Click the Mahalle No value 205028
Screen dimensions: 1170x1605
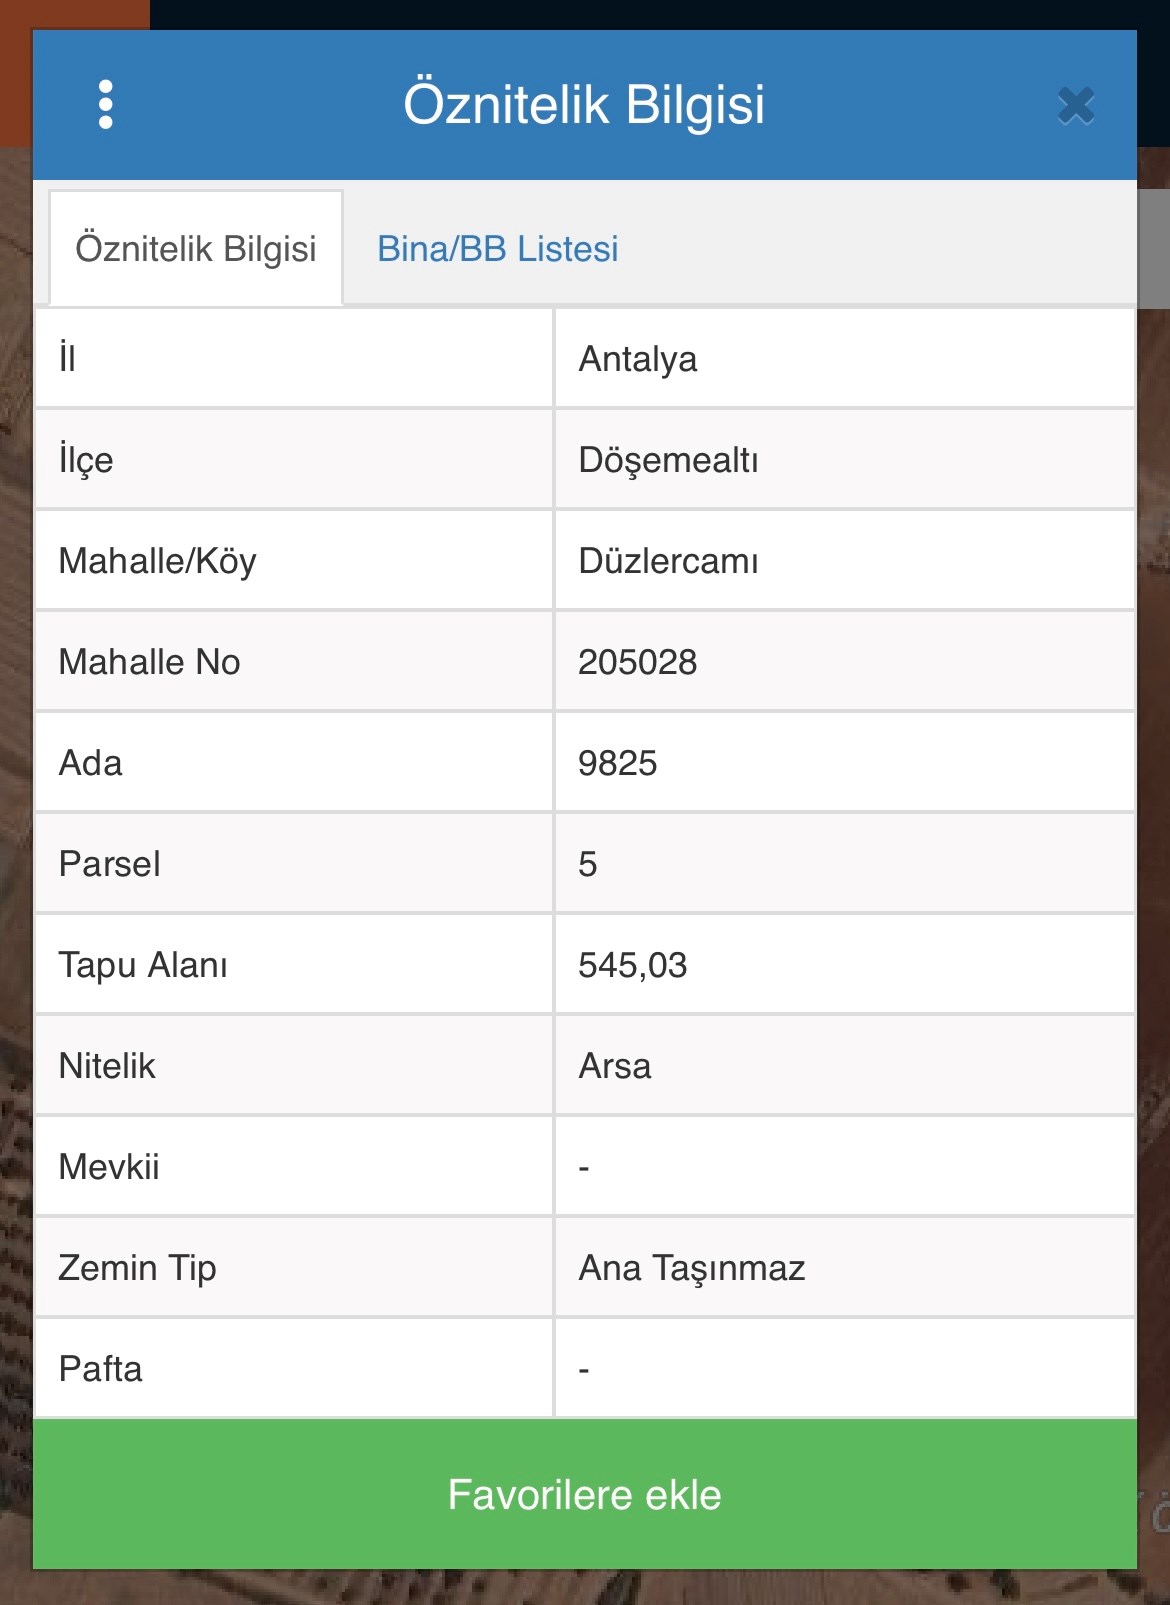[637, 662]
